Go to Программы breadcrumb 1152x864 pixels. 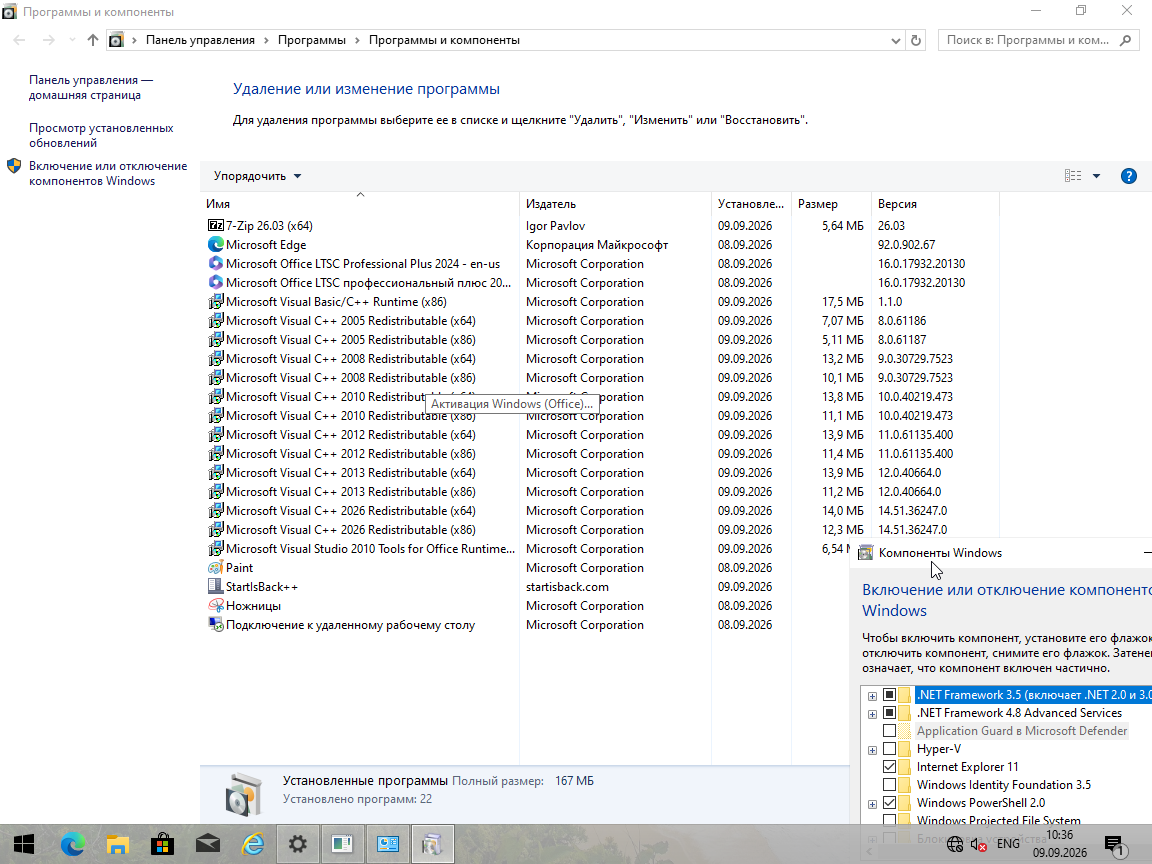click(312, 40)
